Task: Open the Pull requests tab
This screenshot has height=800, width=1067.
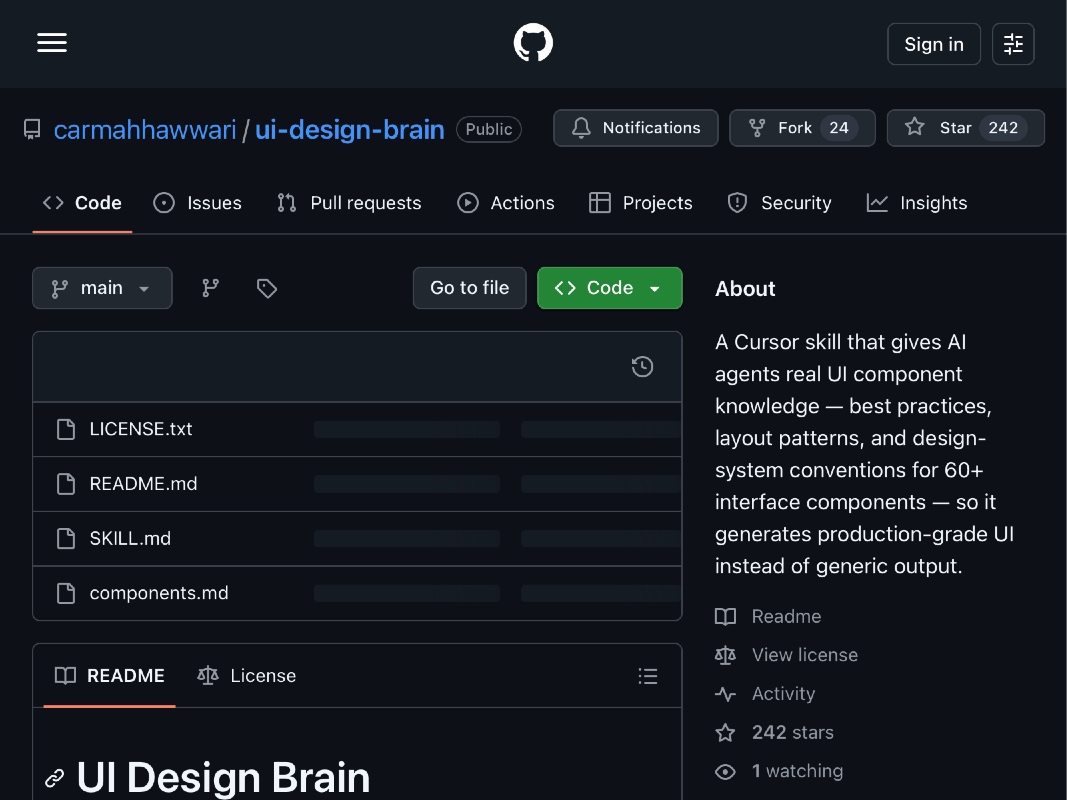Action: click(349, 203)
